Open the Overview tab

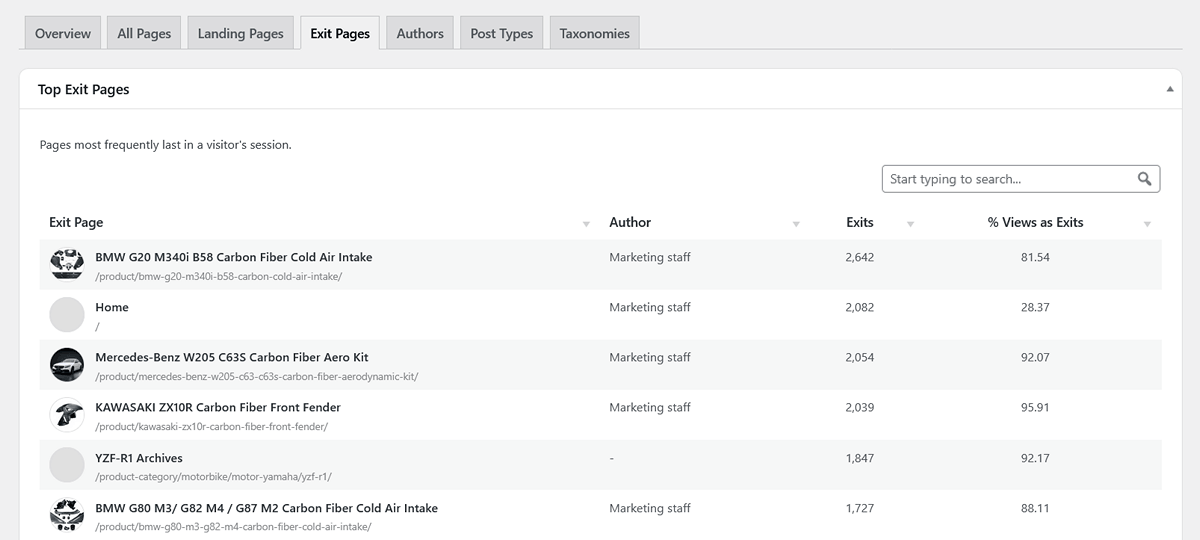(63, 33)
